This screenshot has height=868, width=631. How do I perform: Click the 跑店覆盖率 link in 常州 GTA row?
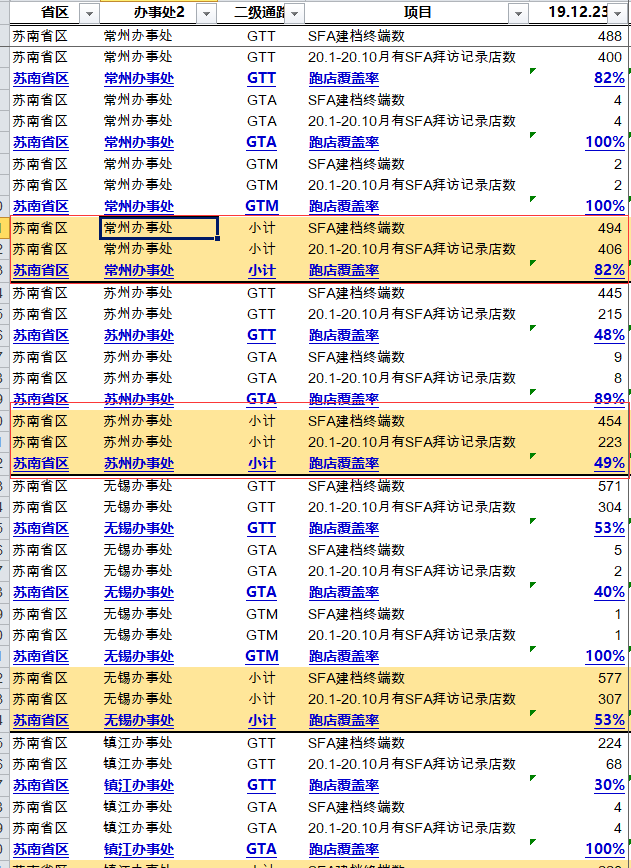344,142
